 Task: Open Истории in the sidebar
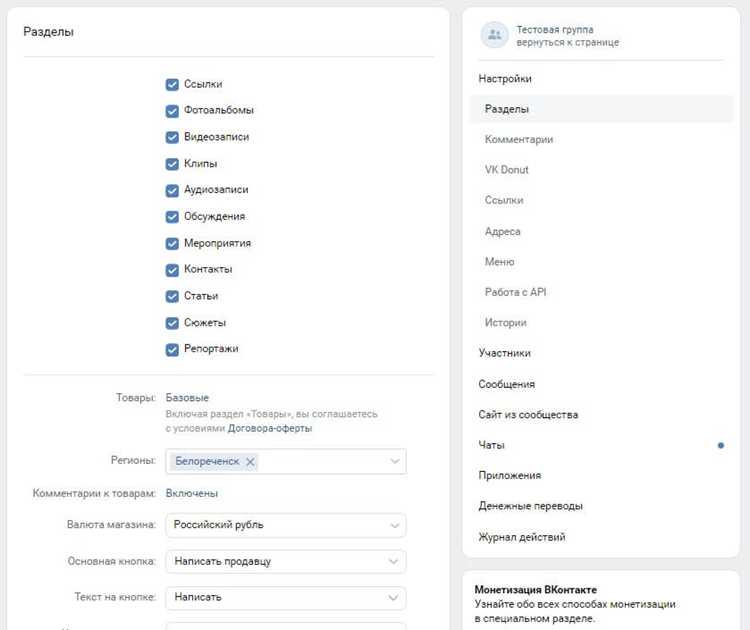tap(506, 322)
